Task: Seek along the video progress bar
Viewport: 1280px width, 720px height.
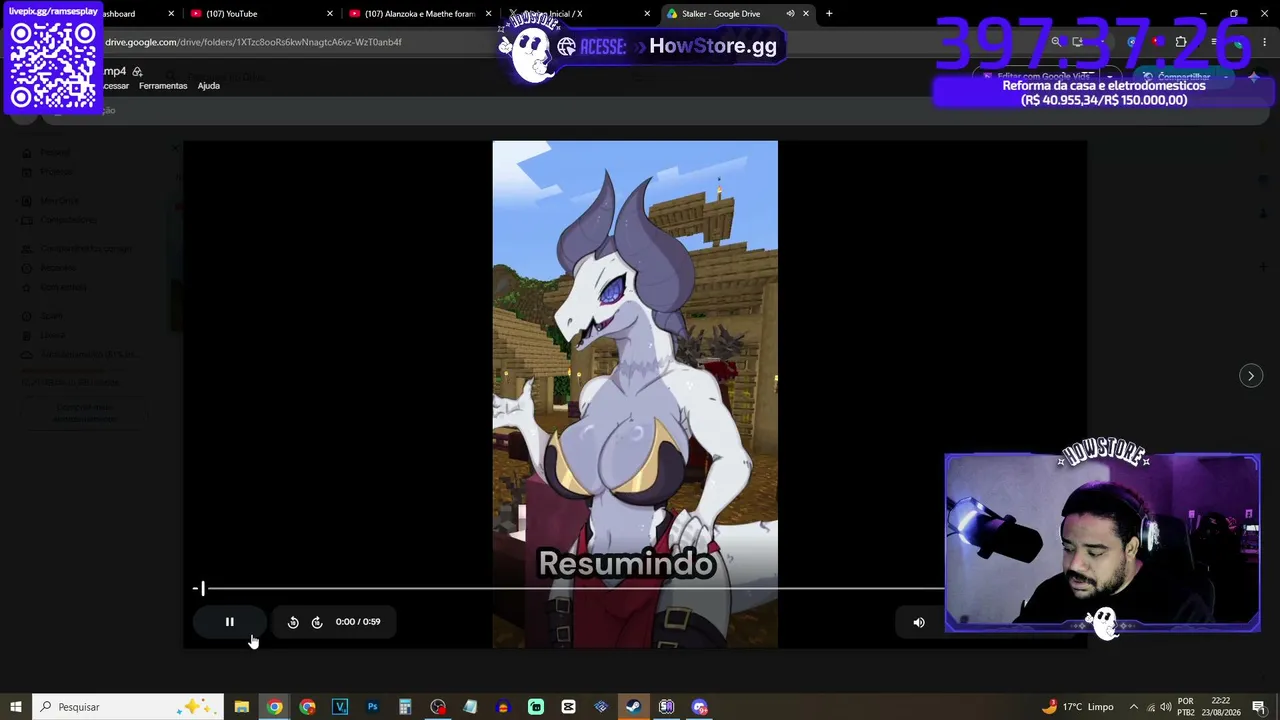Action: click(570, 589)
